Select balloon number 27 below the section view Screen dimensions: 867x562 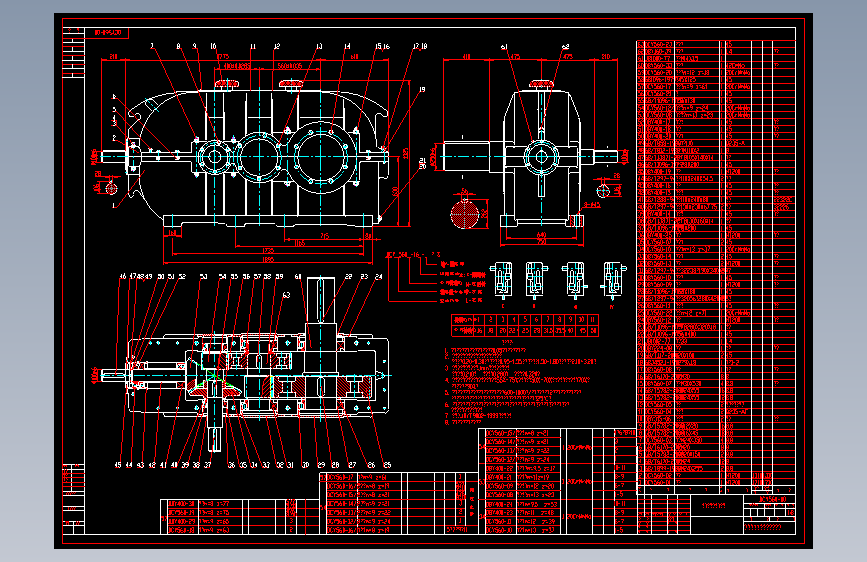tap(352, 465)
